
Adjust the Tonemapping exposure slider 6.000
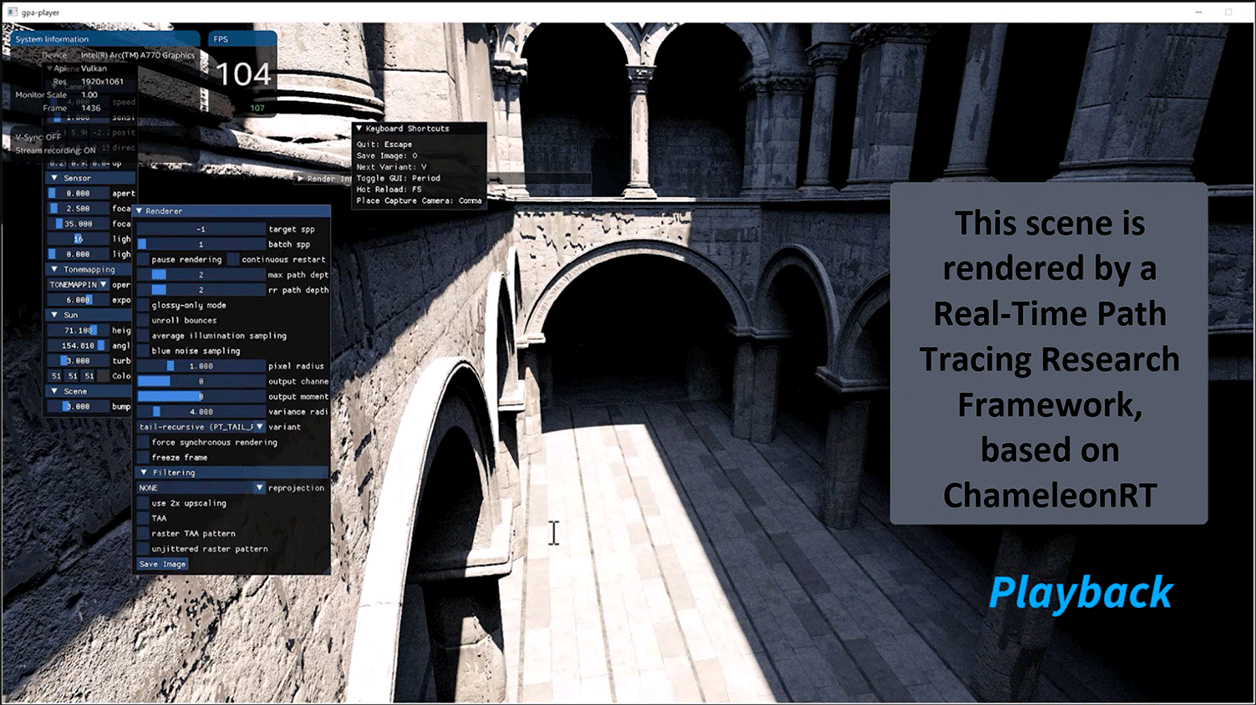pos(78,299)
